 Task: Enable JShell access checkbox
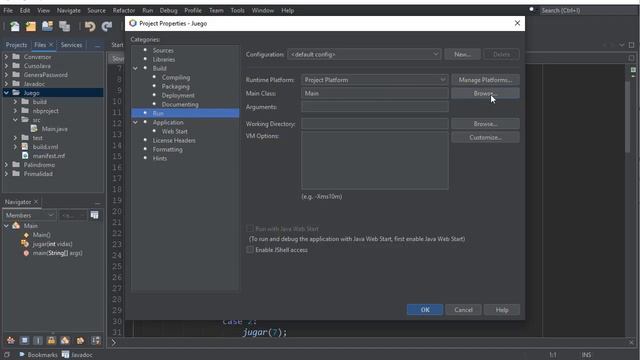coord(250,249)
